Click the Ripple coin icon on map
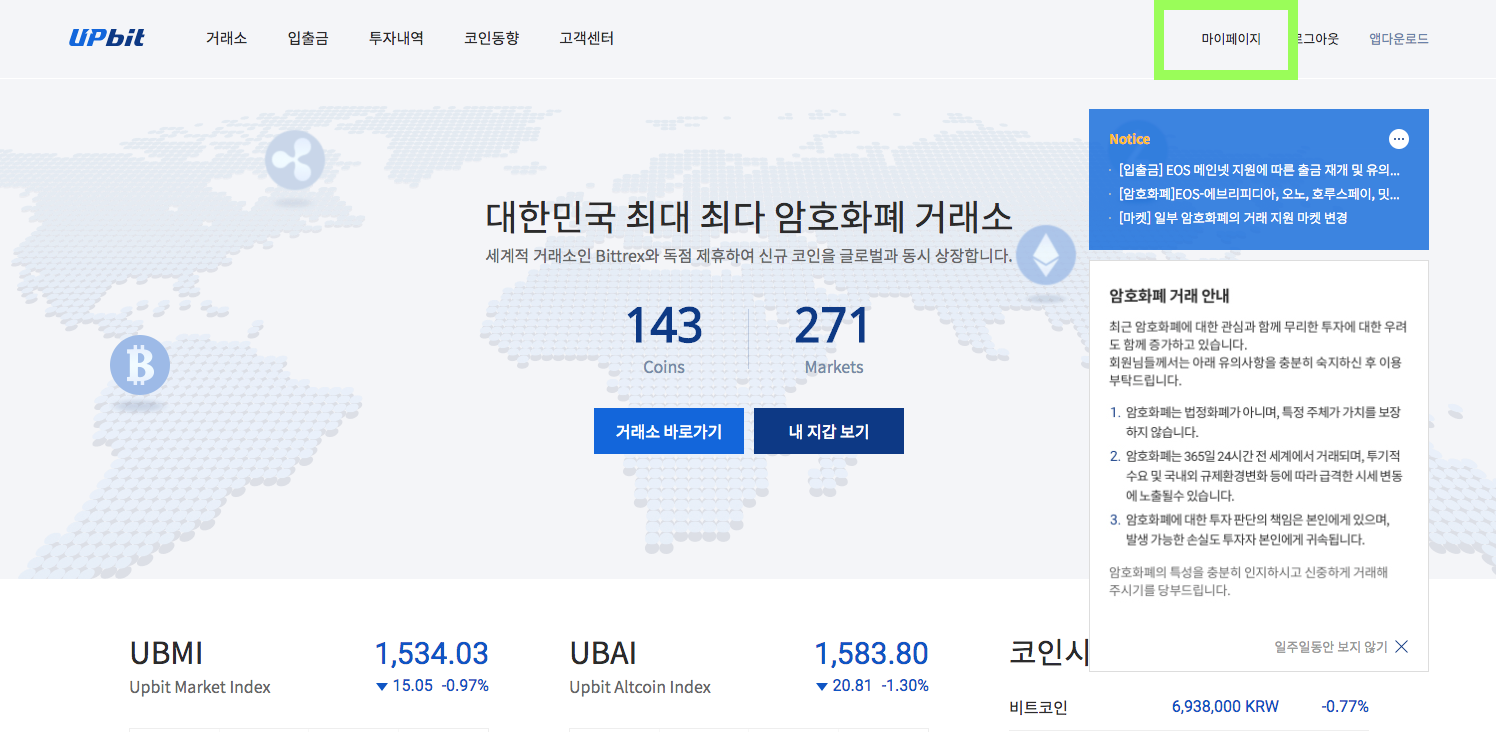The width and height of the screenshot is (1496, 732). click(295, 158)
